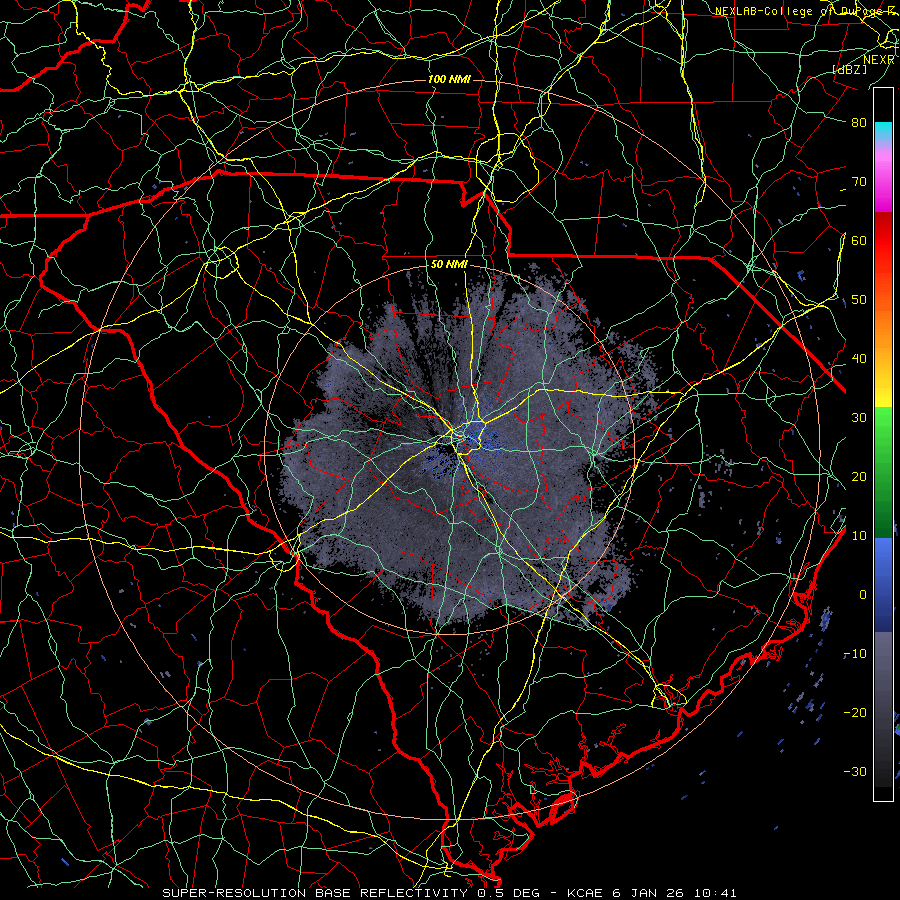Click the -10 value on the dBZ scale

855,654
